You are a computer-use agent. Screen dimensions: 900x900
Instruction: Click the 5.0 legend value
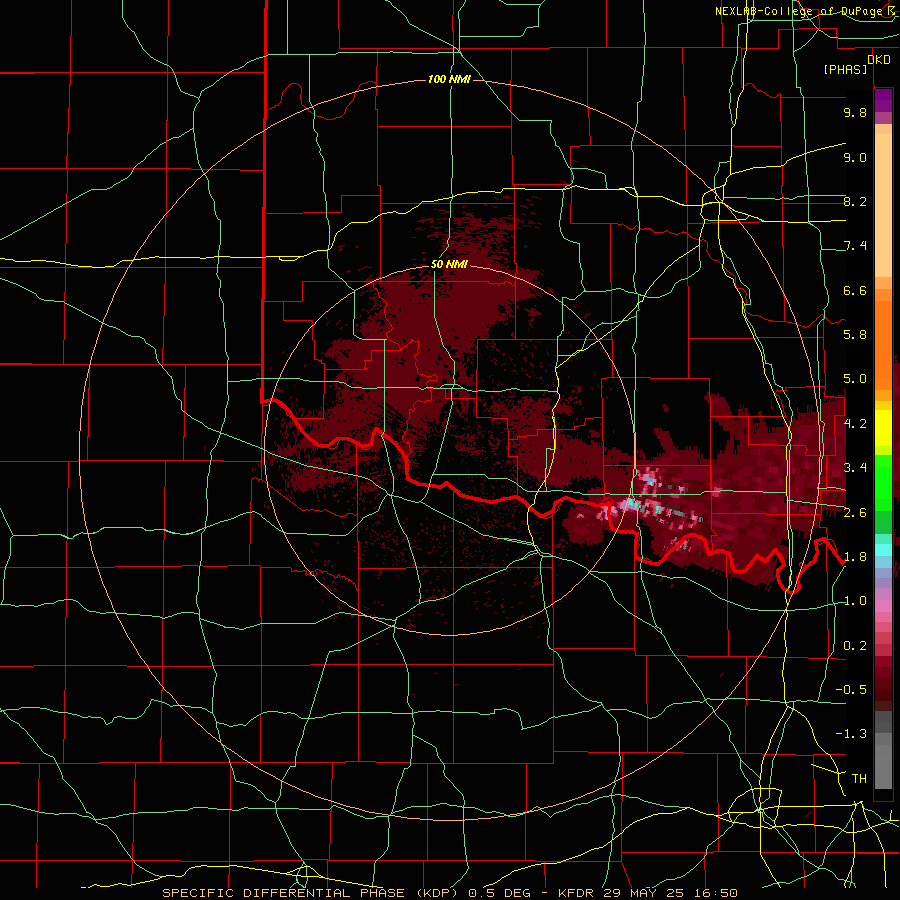point(855,379)
